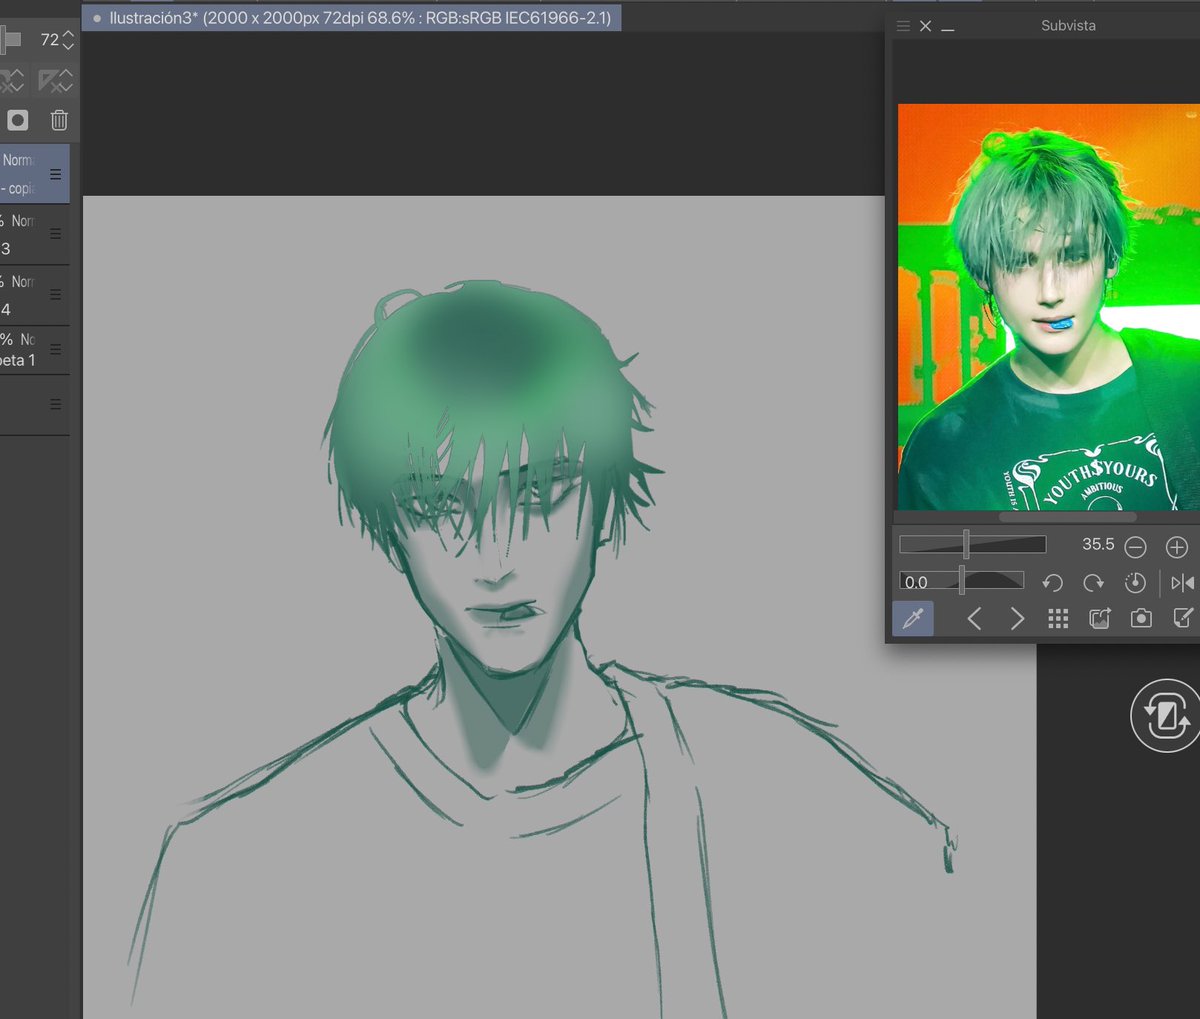Select the Ilustración3 document tab

point(351,18)
